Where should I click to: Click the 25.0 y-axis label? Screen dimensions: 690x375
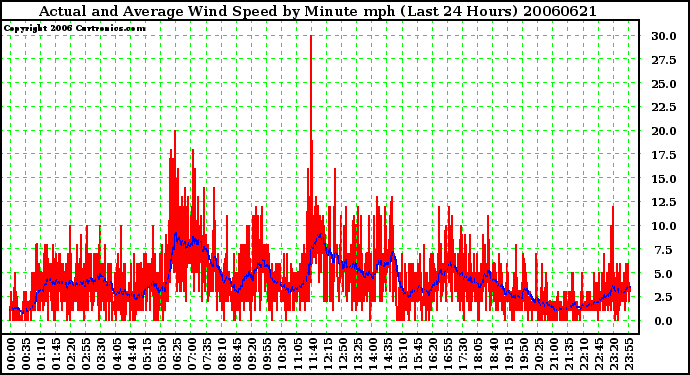coord(664,84)
